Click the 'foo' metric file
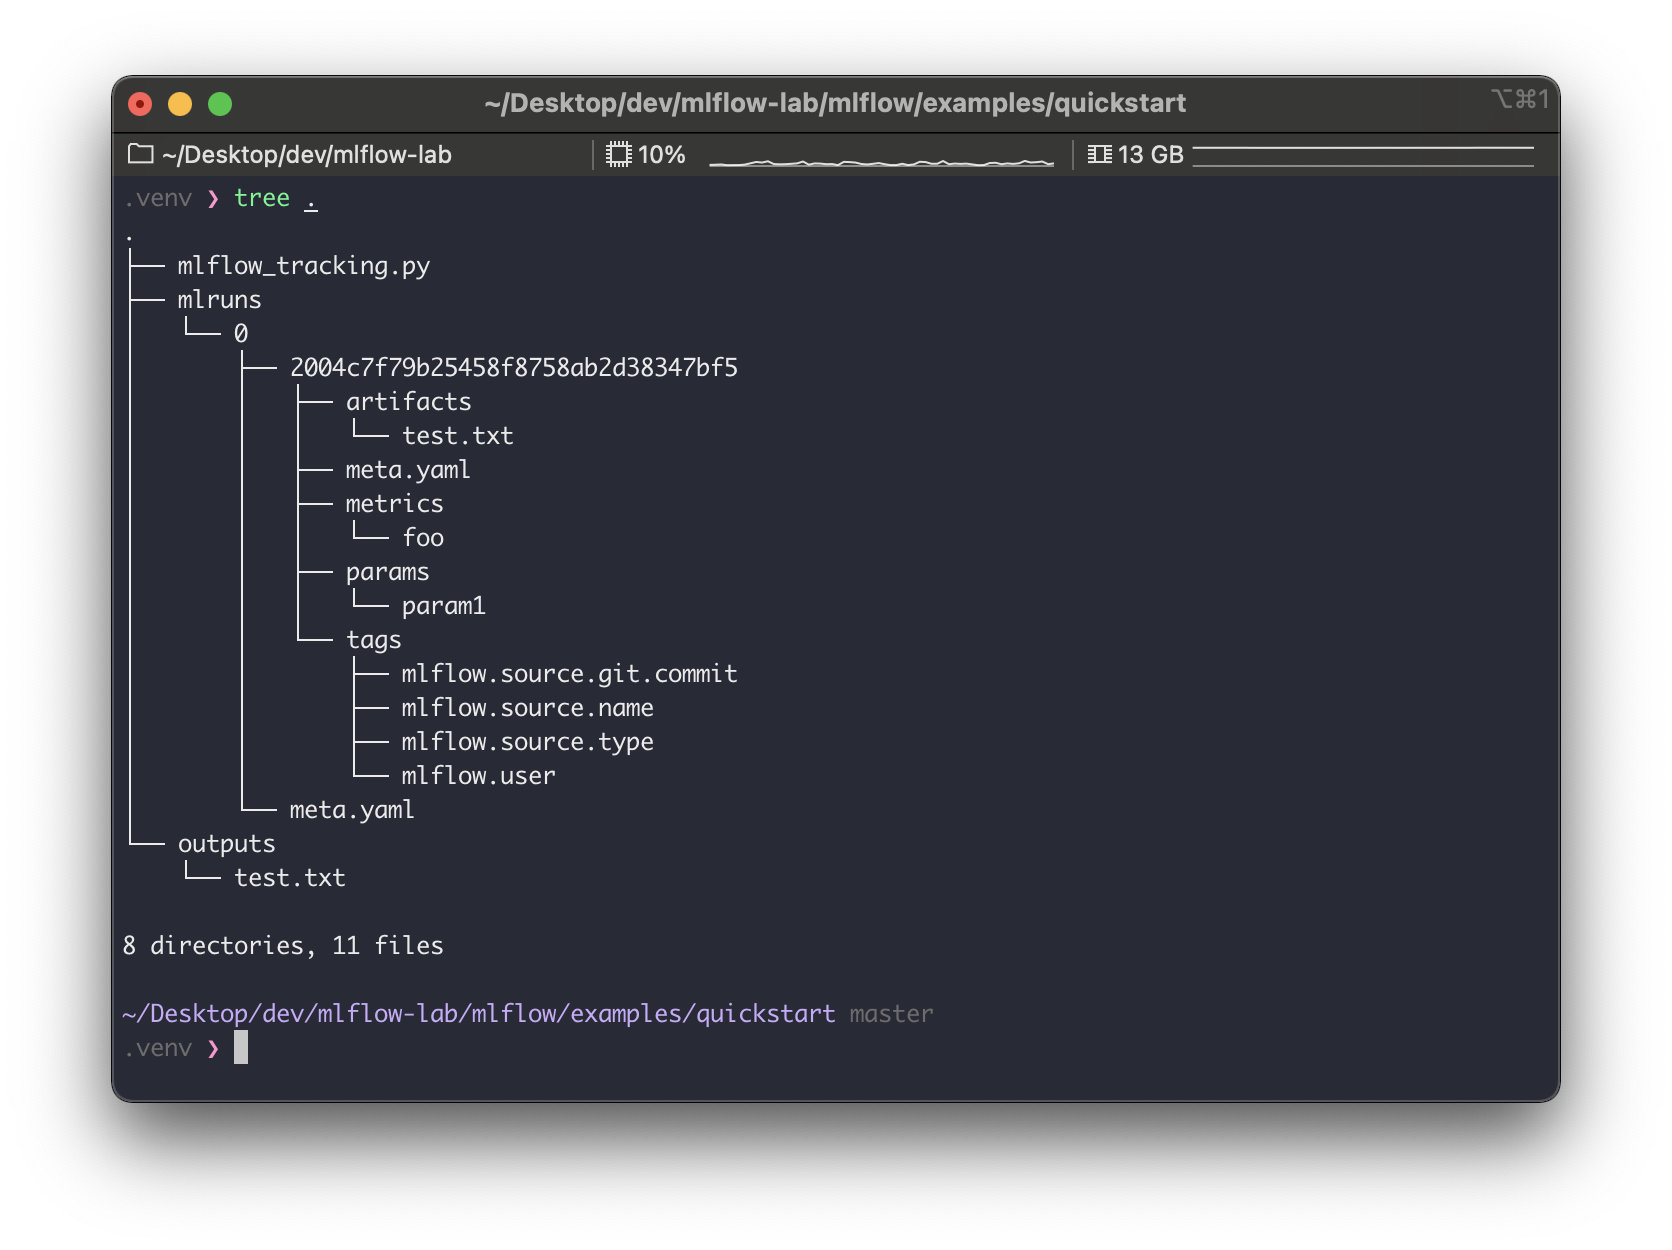The width and height of the screenshot is (1672, 1250). pos(423,538)
